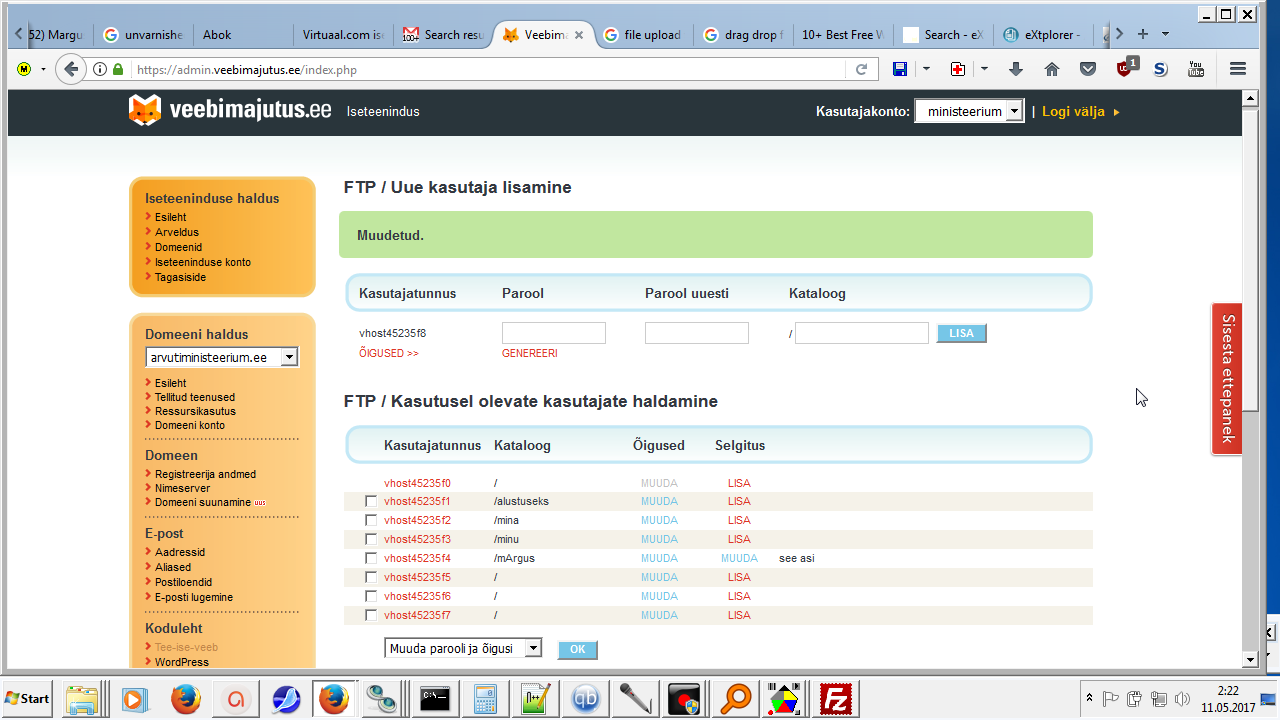Open the volume speaker tray icon

(x=1182, y=698)
